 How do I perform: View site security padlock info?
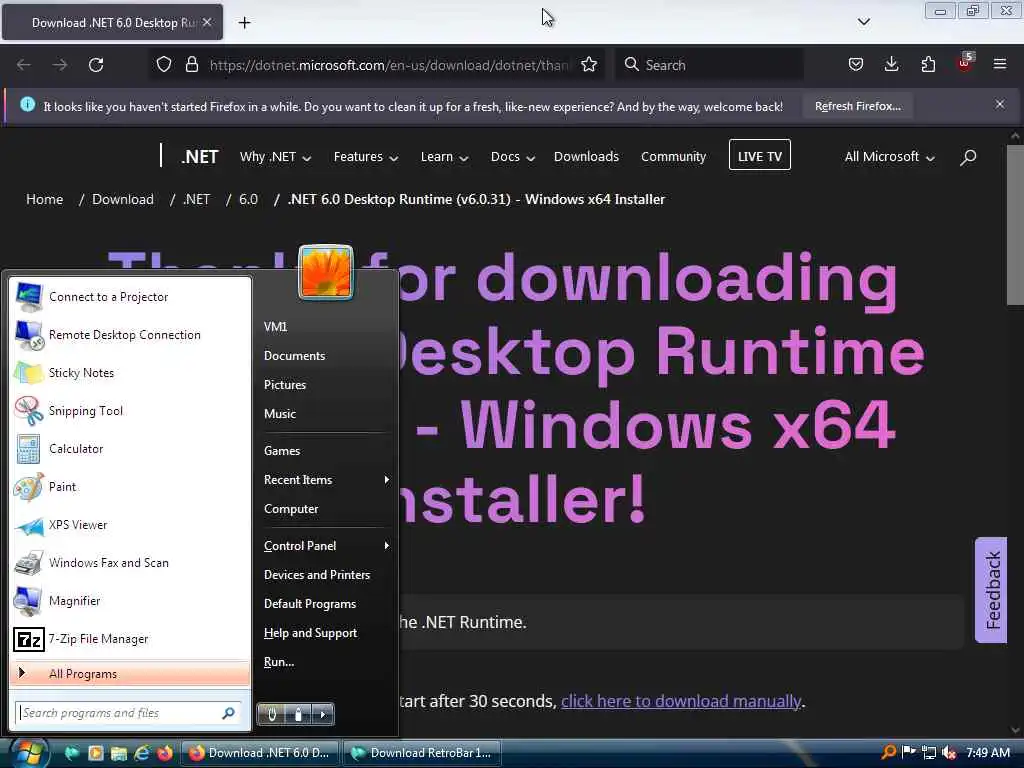point(191,65)
